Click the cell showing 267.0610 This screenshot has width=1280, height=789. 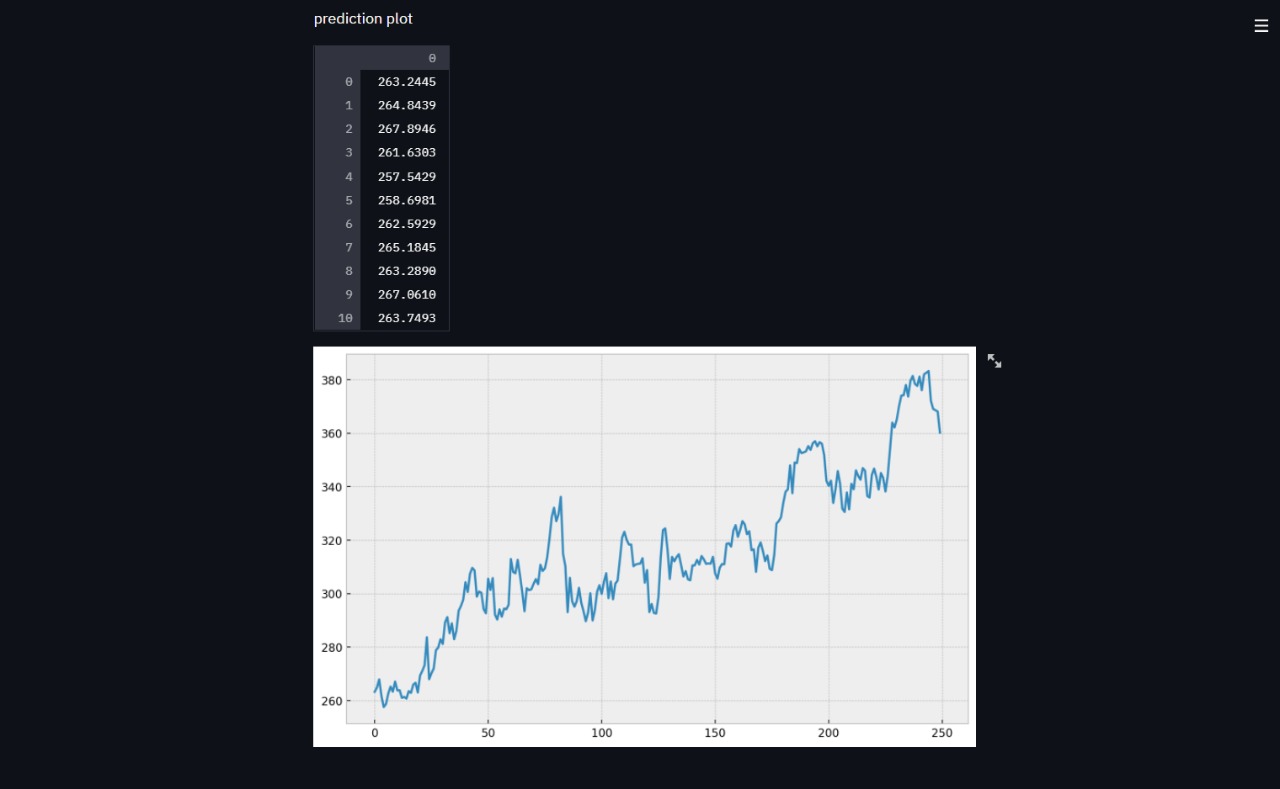click(x=406, y=294)
